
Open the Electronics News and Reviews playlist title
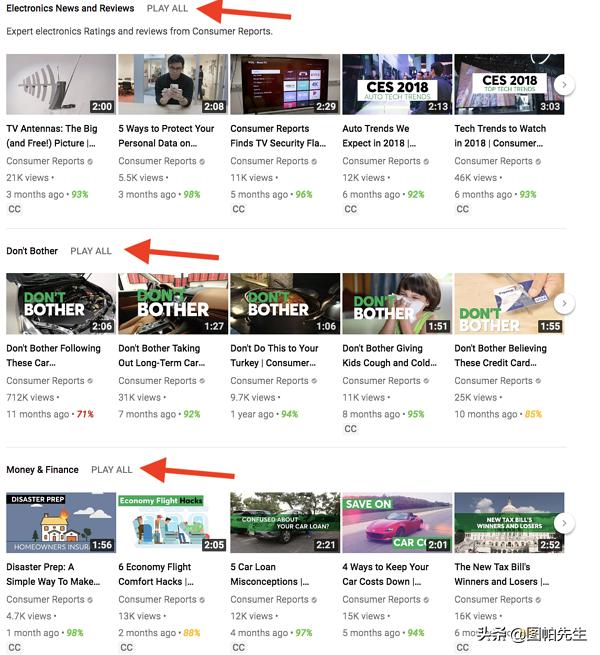(x=70, y=8)
